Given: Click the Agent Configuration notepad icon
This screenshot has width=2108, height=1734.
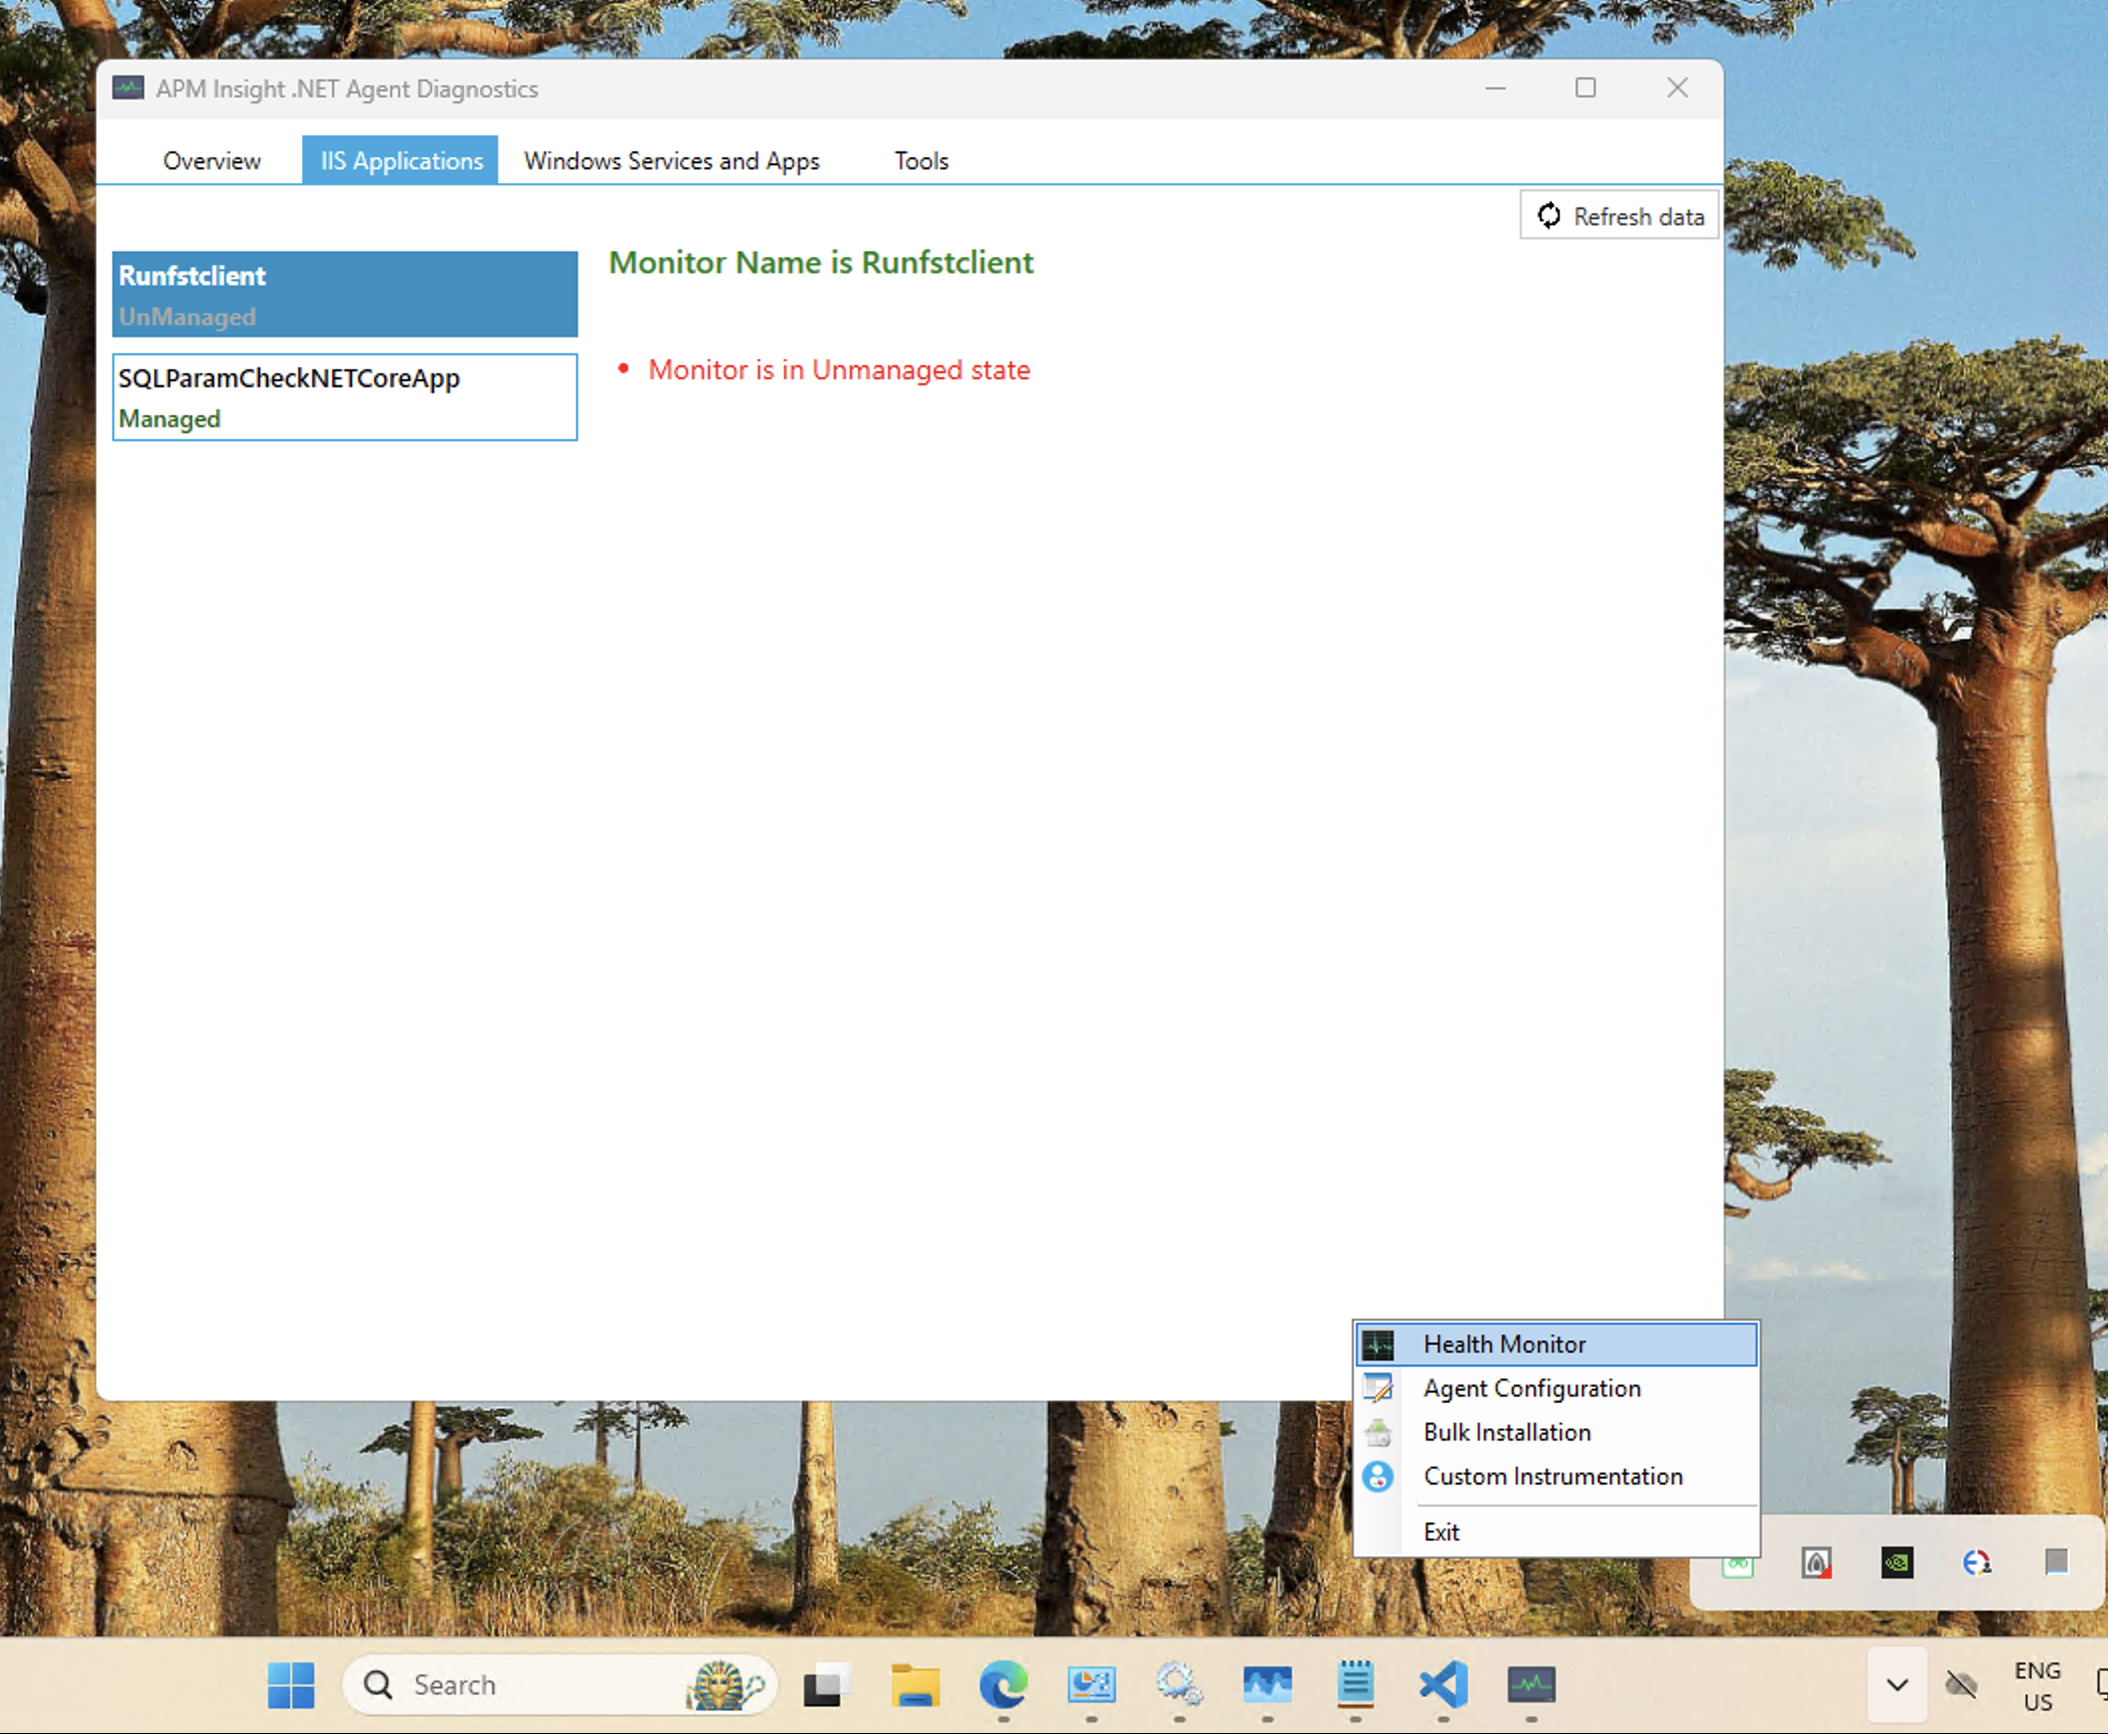Looking at the screenshot, I should 1378,1389.
